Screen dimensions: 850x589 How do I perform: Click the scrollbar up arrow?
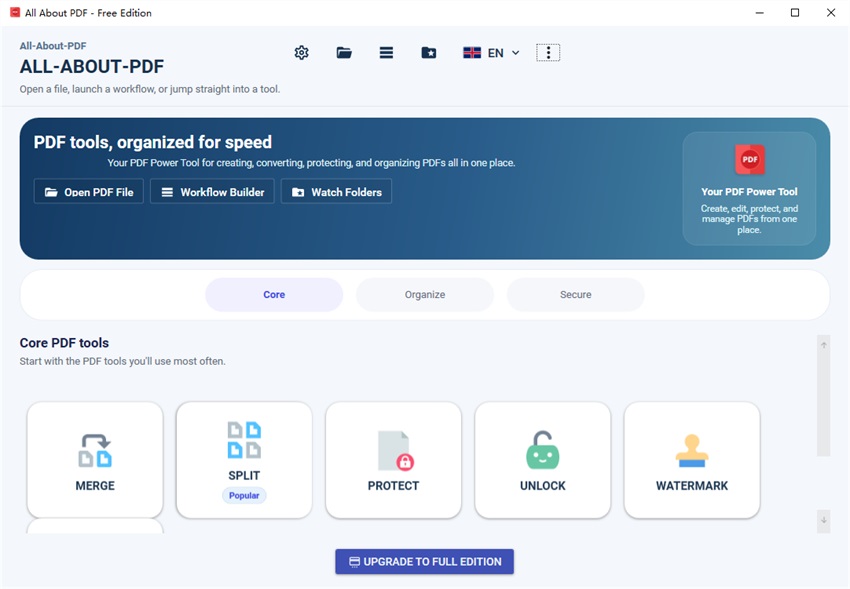[823, 345]
